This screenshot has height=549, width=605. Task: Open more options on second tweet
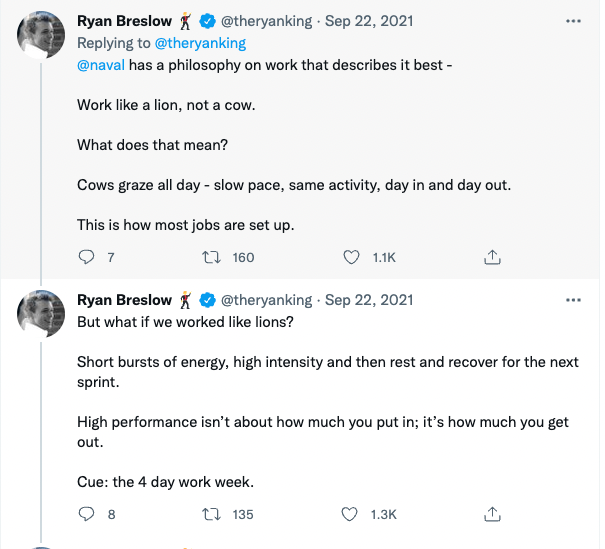coord(573,300)
